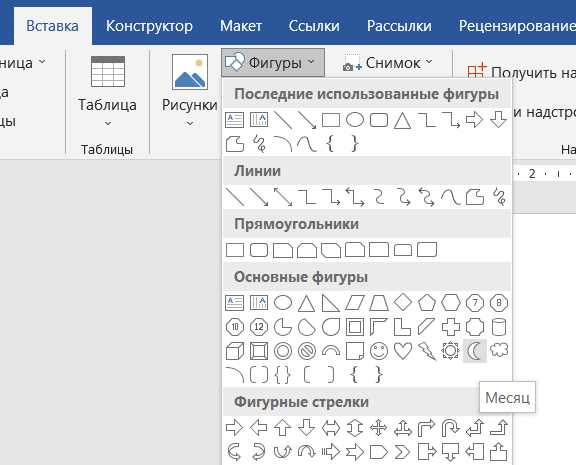Select the Double Bracket shape
The width and height of the screenshot is (576, 465).
click(259, 375)
